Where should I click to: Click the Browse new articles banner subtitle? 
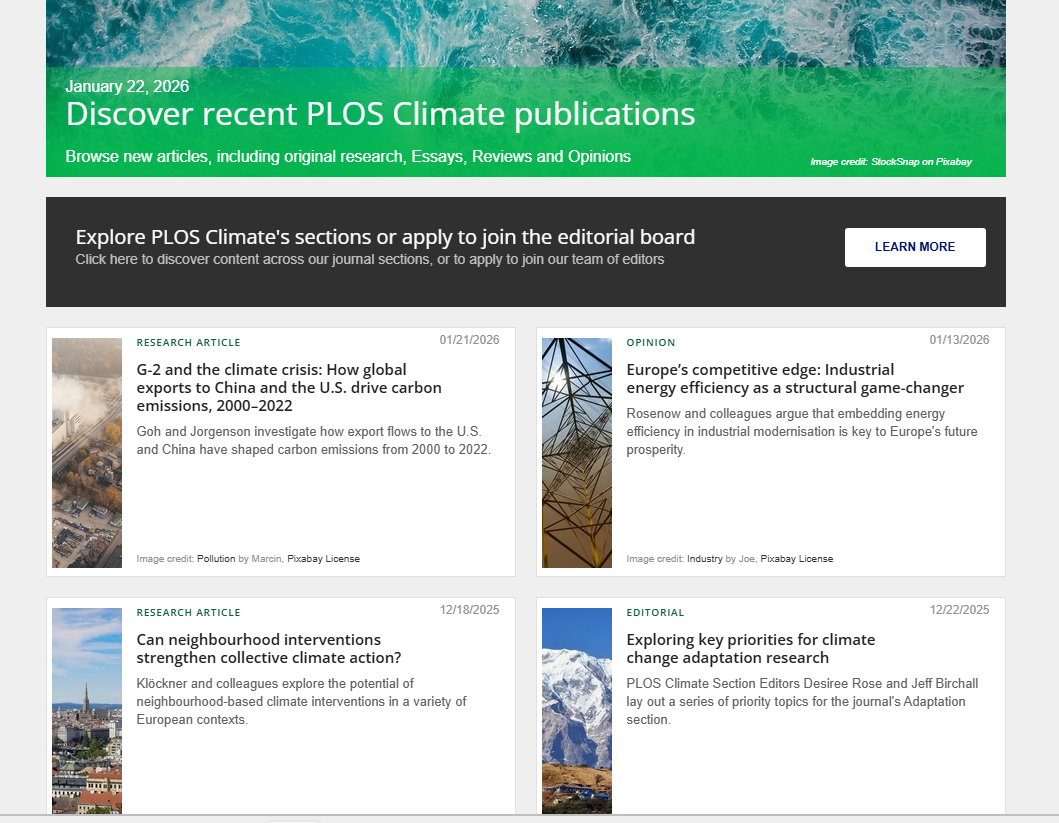click(x=348, y=157)
